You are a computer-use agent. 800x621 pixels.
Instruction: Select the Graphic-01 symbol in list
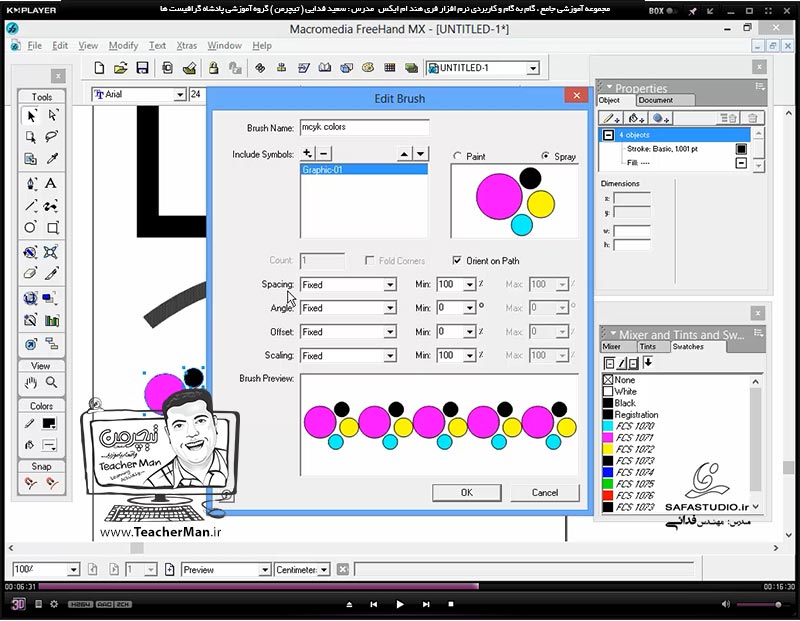[x=364, y=170]
